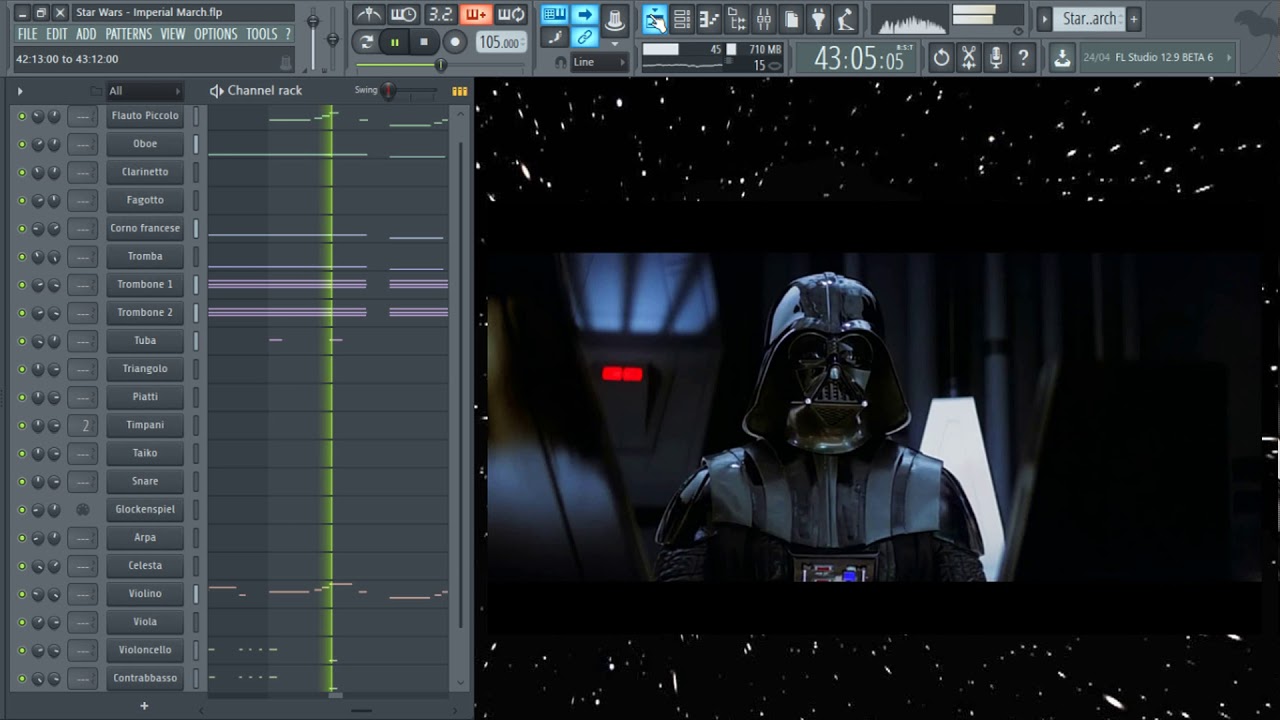Toggle the blue auto-scrolling arrow icon
This screenshot has height=720, width=1280.
coord(585,15)
